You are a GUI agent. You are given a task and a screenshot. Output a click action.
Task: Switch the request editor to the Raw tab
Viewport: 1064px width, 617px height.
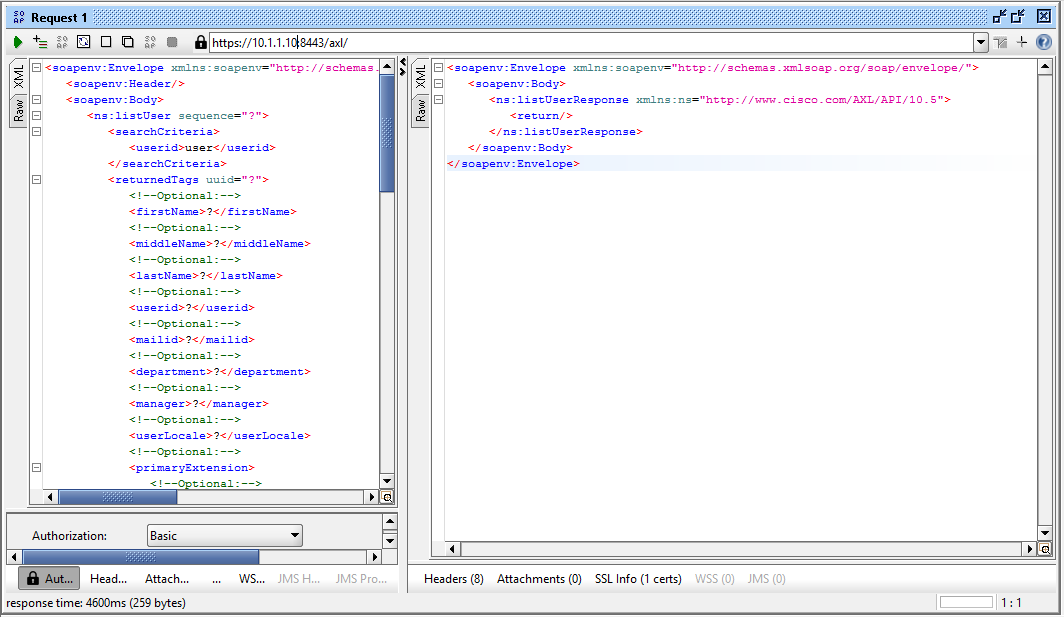pyautogui.click(x=17, y=106)
